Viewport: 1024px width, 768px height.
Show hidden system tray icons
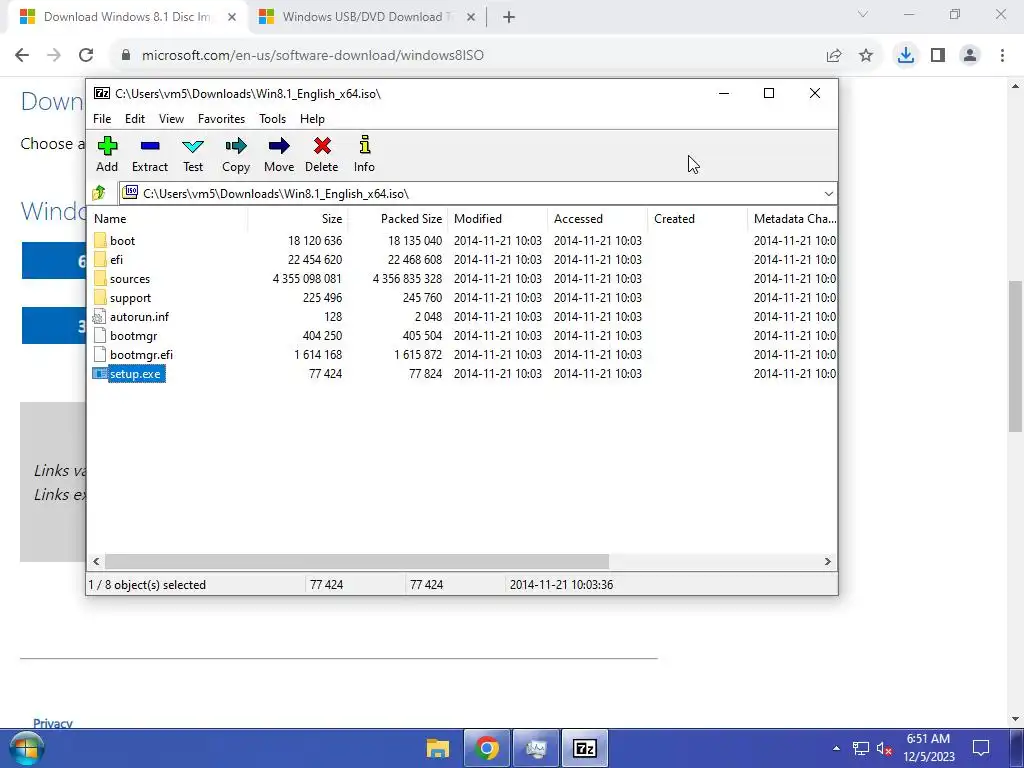pos(837,748)
